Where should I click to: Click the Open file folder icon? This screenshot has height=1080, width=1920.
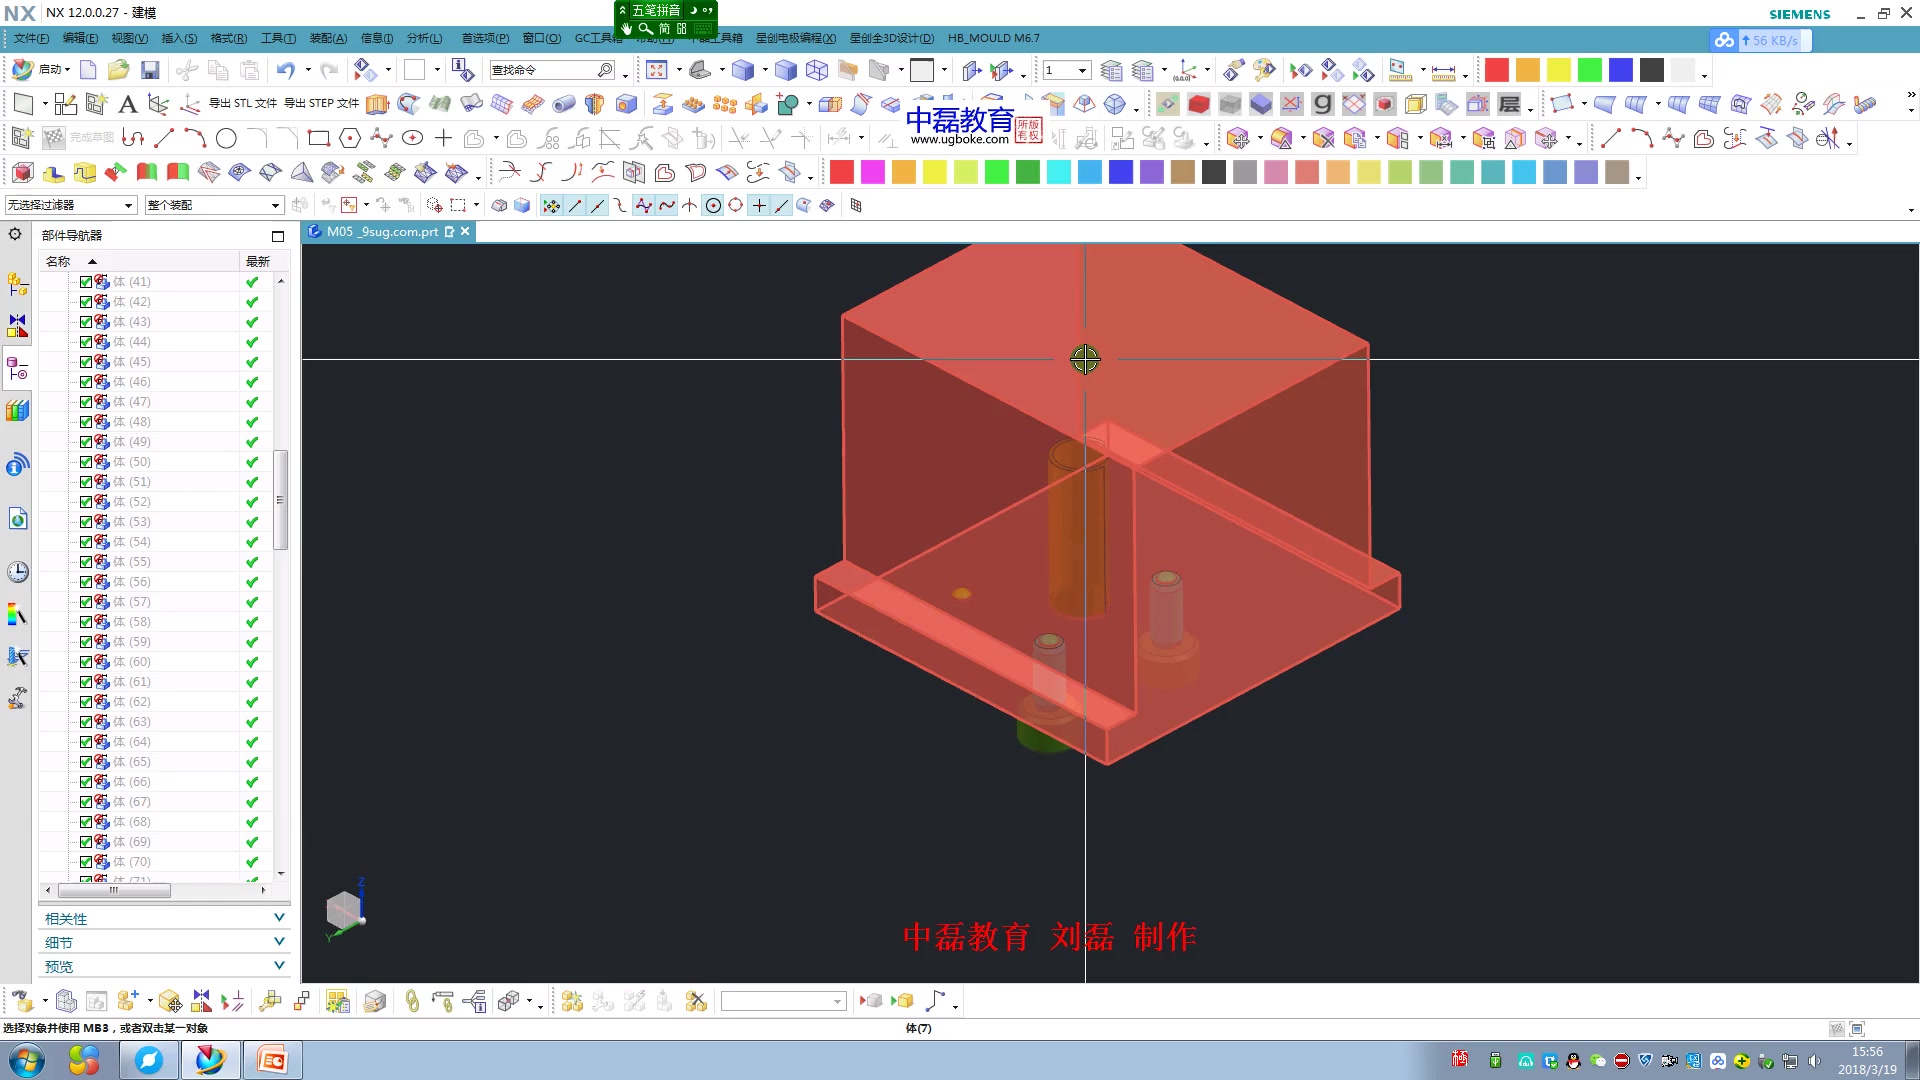tap(119, 70)
